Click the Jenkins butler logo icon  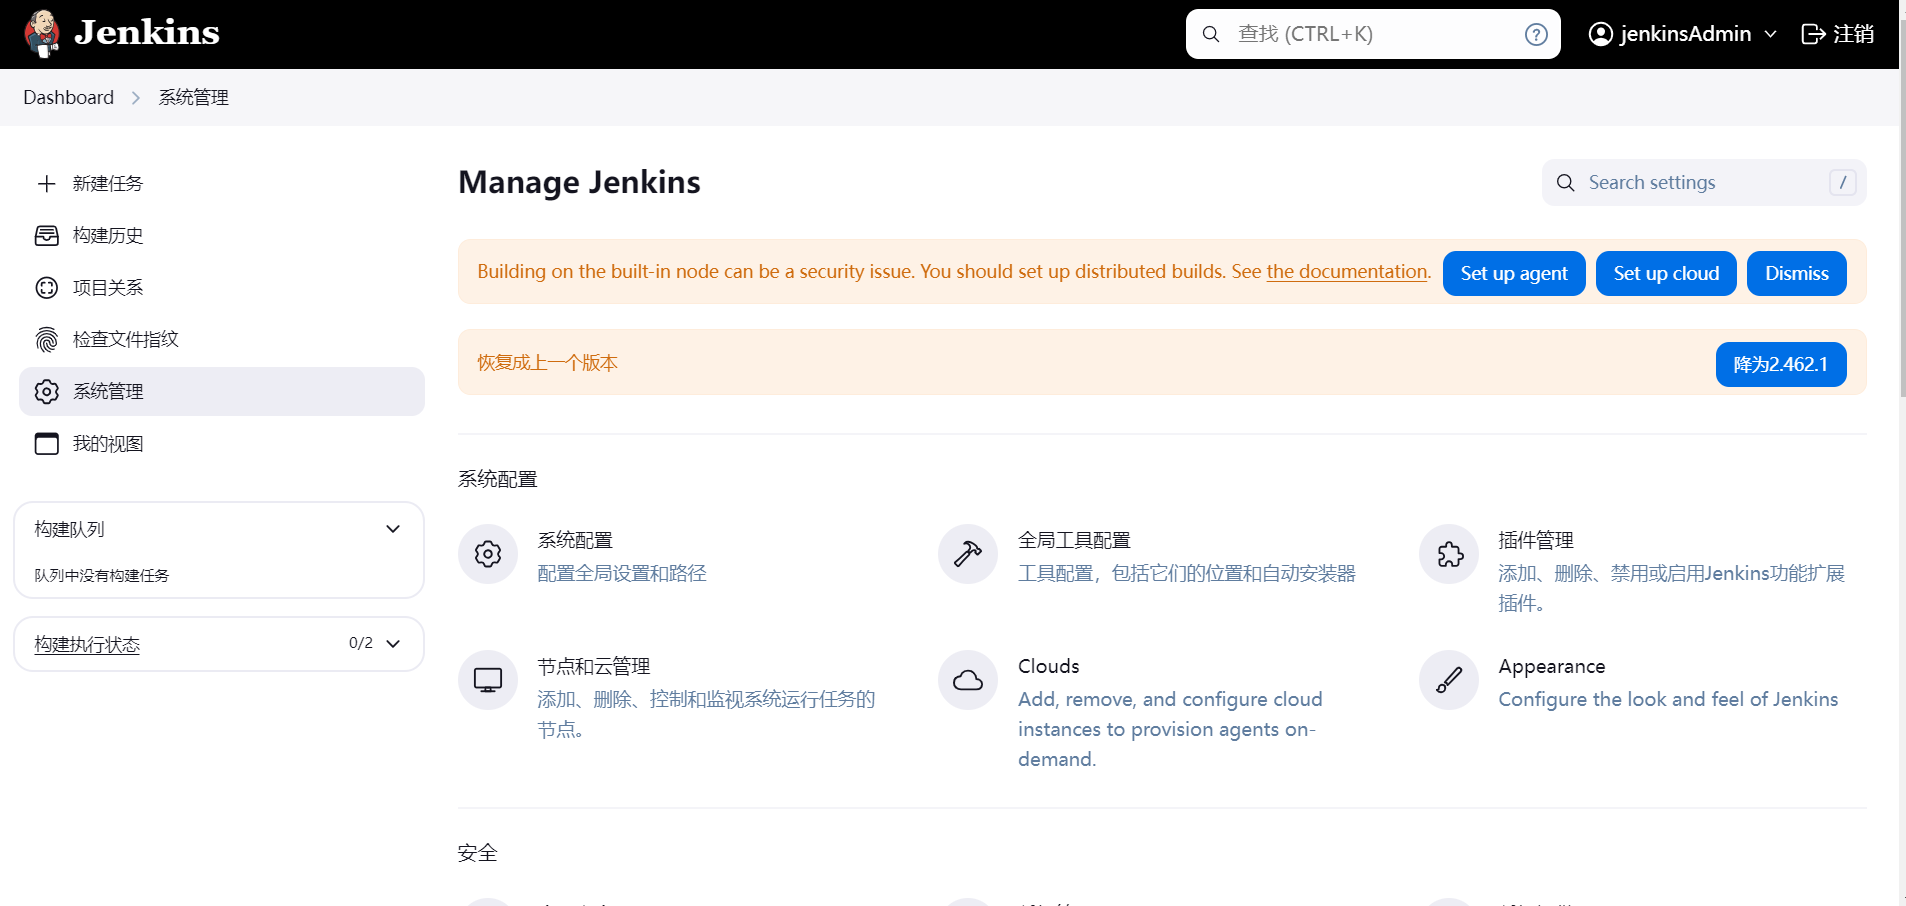point(42,34)
